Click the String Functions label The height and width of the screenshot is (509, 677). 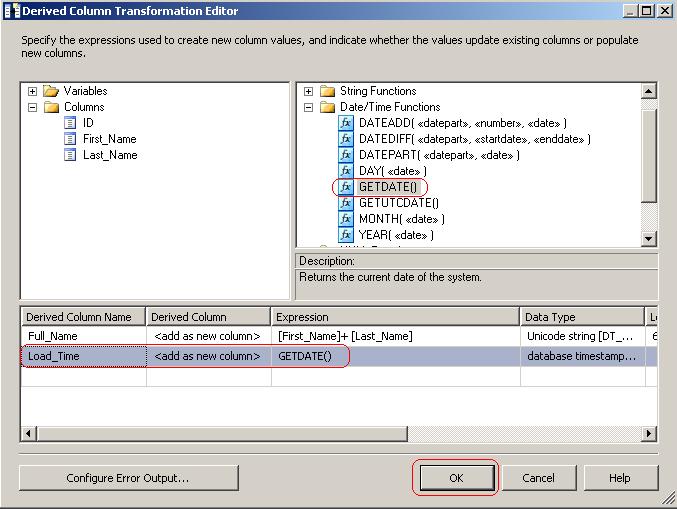click(378, 91)
